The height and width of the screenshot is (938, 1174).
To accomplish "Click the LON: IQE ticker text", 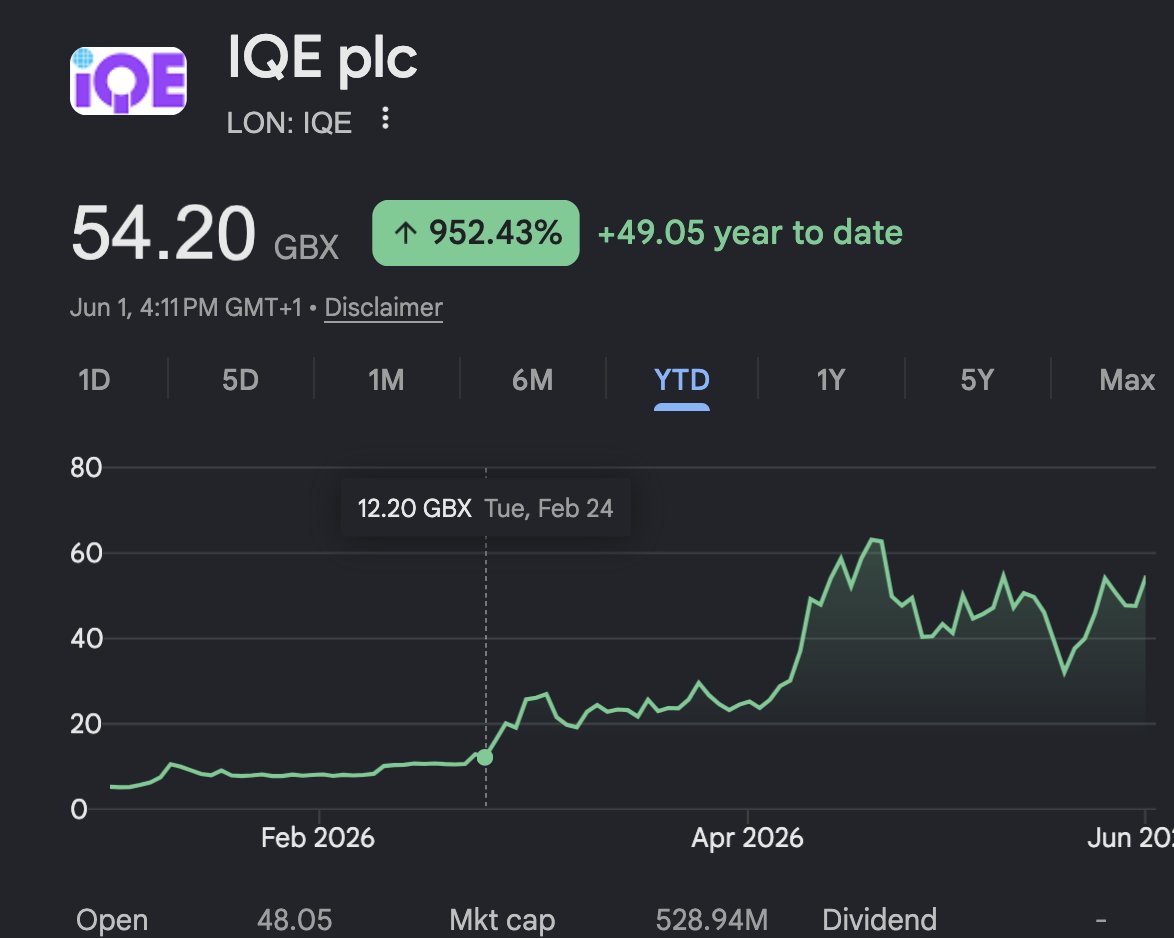I will point(289,123).
